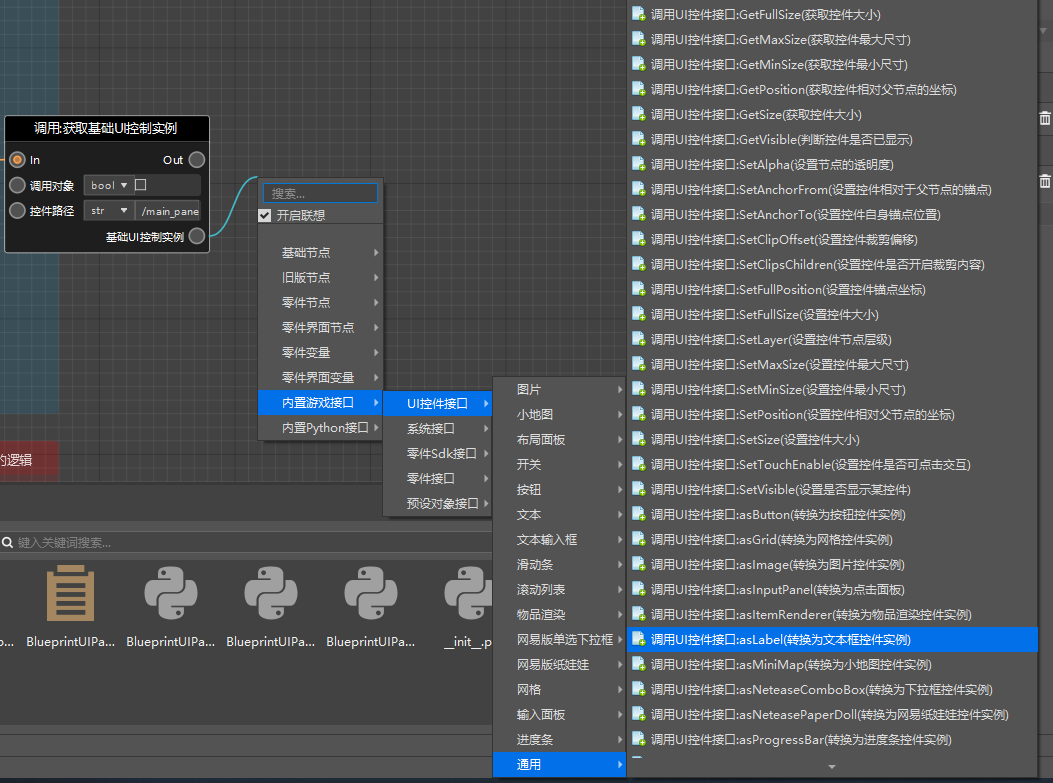Click the upper trash delete icon
This screenshot has height=783, width=1053.
[x=1044, y=118]
